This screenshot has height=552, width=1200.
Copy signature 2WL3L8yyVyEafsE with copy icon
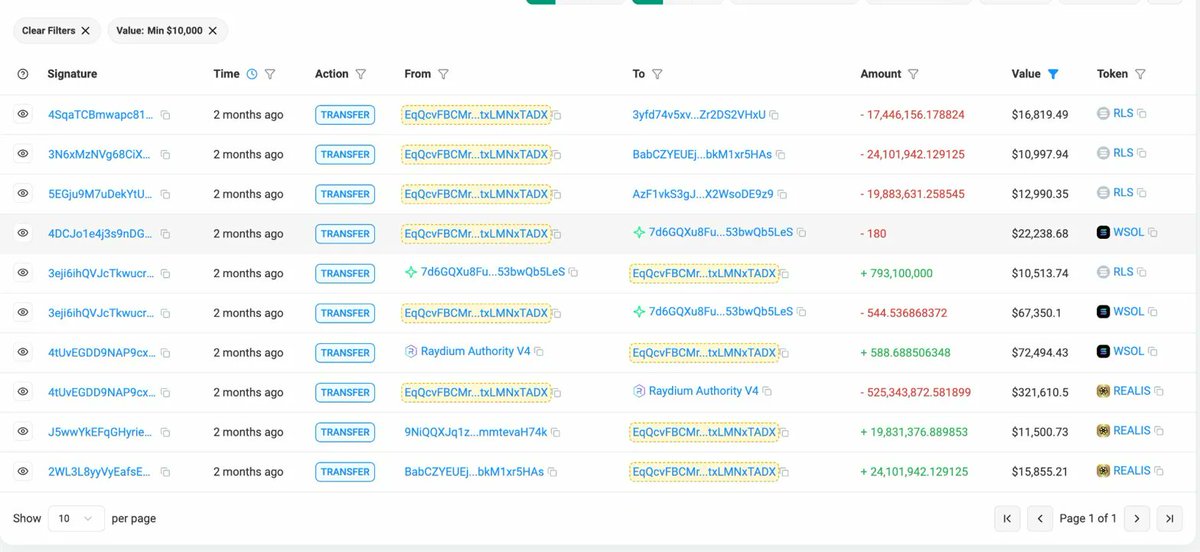(x=165, y=472)
